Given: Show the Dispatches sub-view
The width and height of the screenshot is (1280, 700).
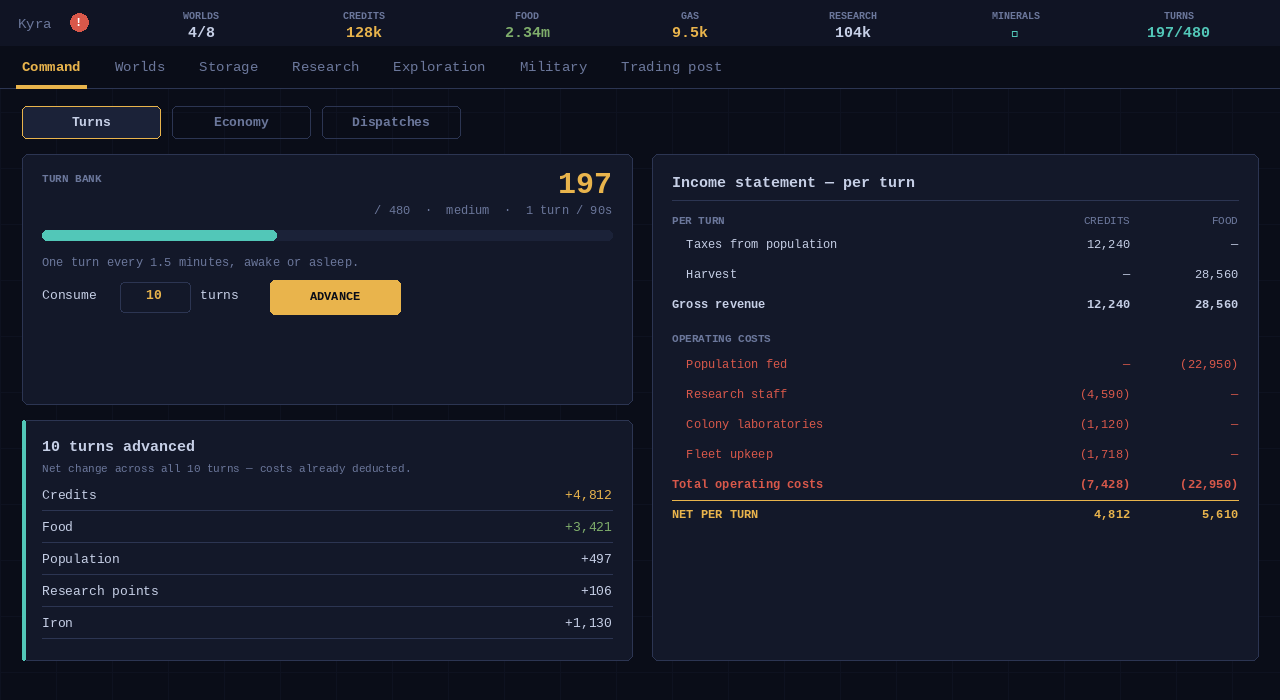Looking at the screenshot, I should tap(391, 122).
